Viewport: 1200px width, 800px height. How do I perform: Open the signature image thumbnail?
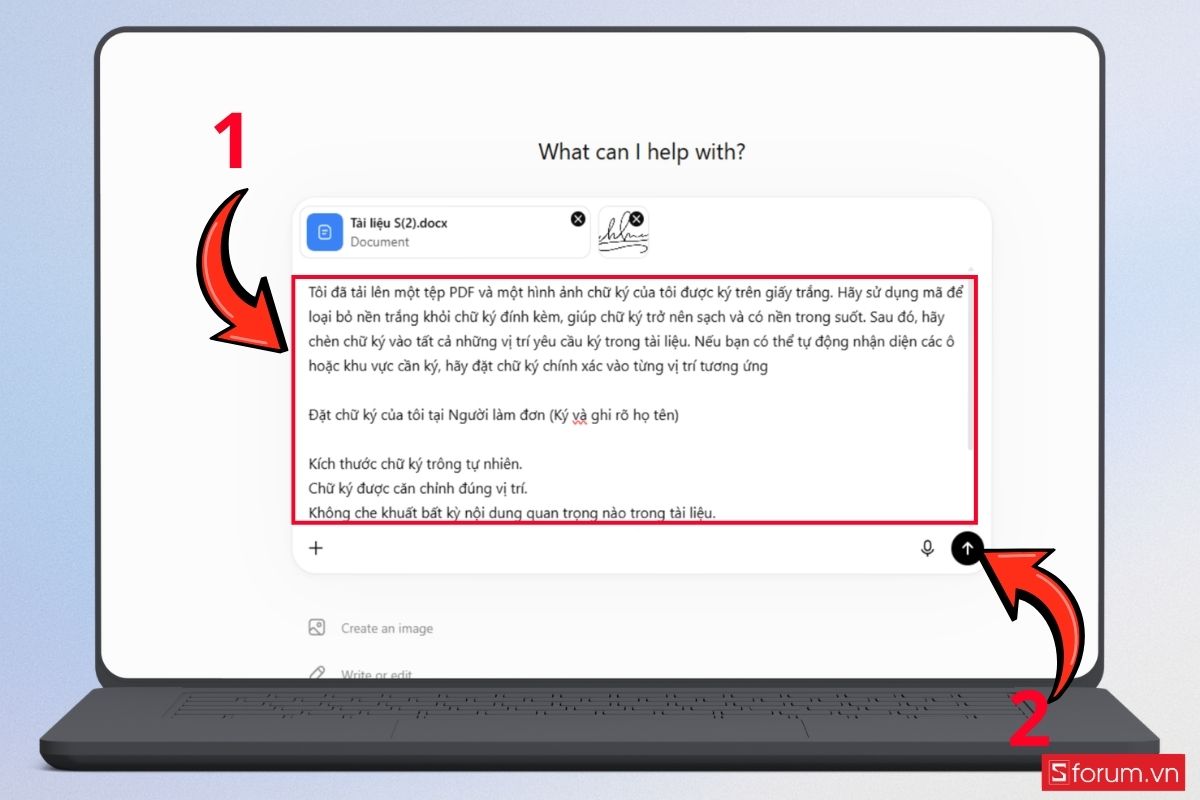pyautogui.click(x=623, y=232)
